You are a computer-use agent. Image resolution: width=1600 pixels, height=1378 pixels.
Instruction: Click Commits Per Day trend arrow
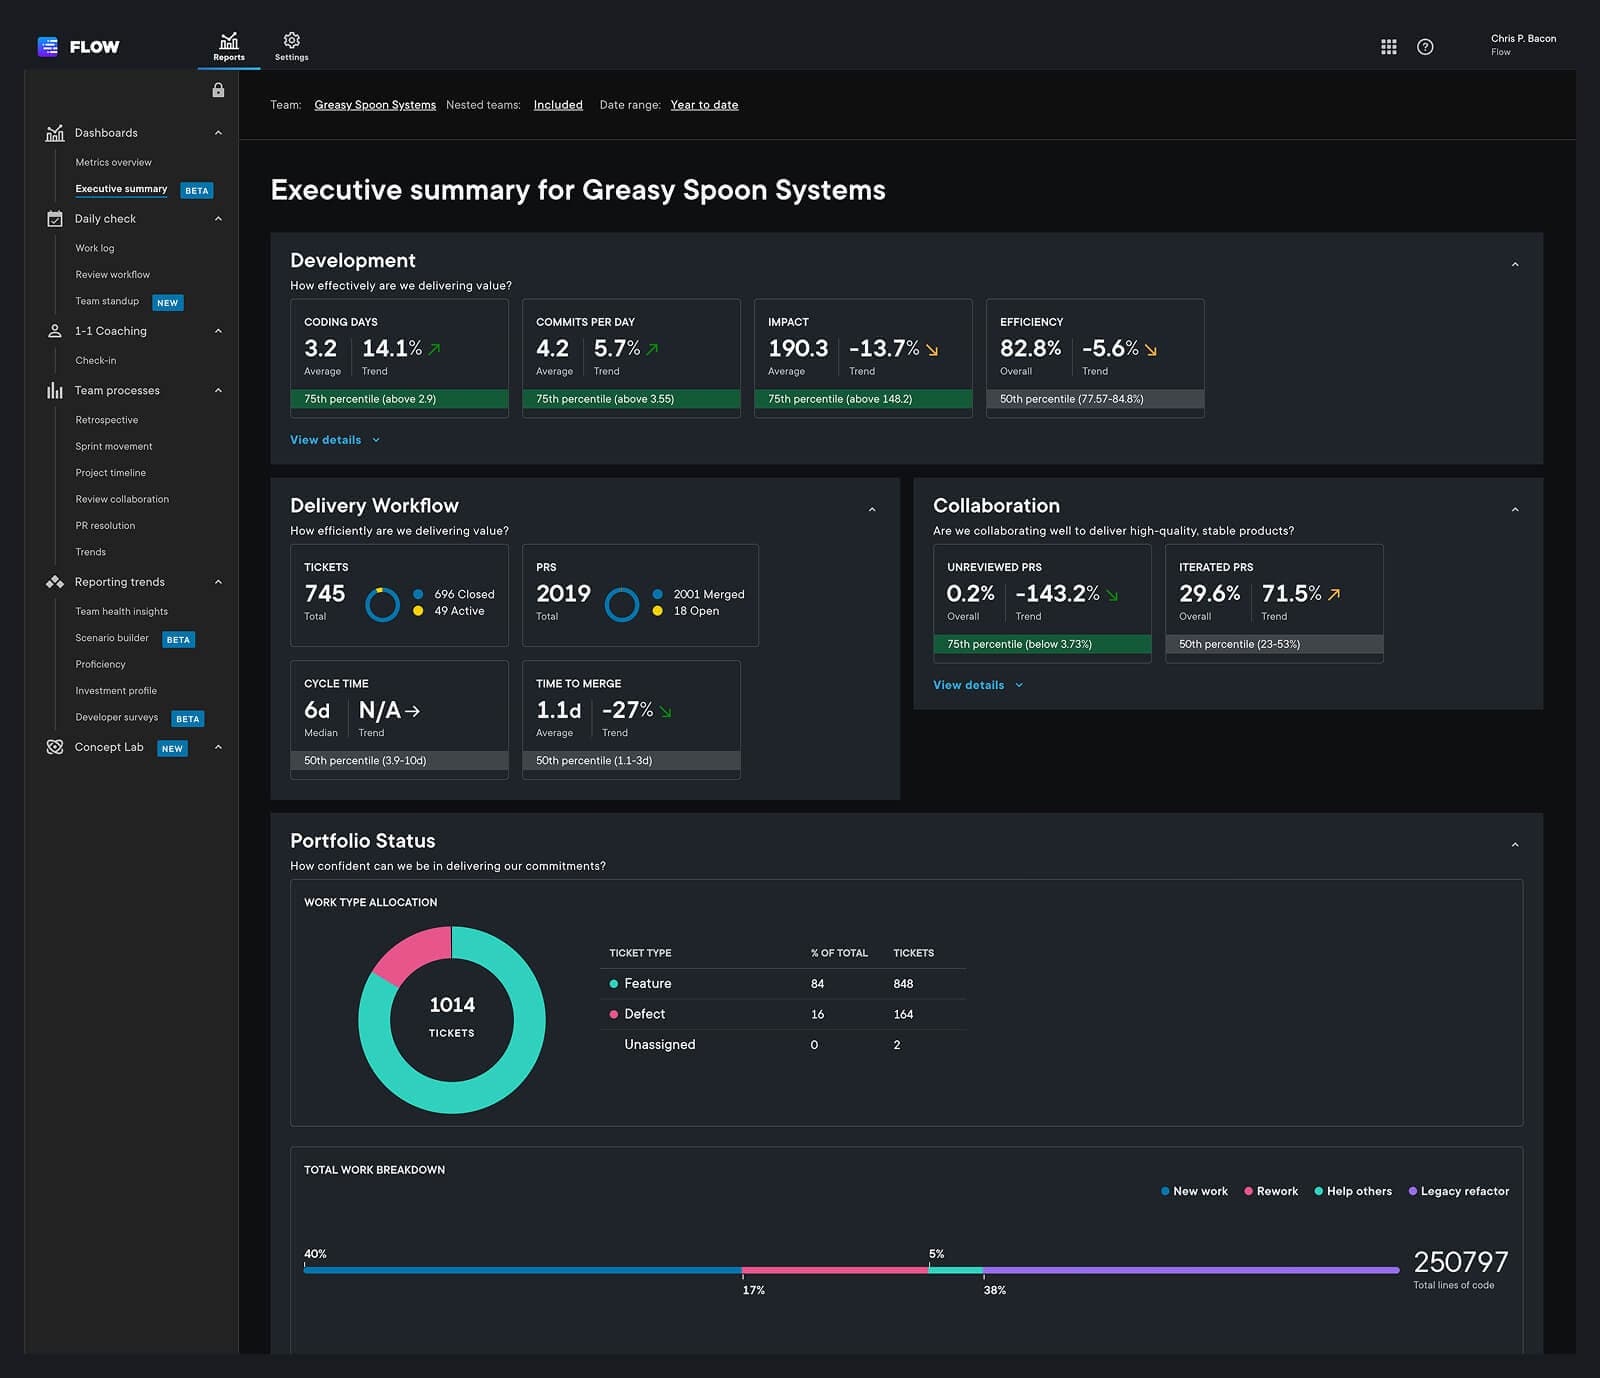pyautogui.click(x=652, y=350)
